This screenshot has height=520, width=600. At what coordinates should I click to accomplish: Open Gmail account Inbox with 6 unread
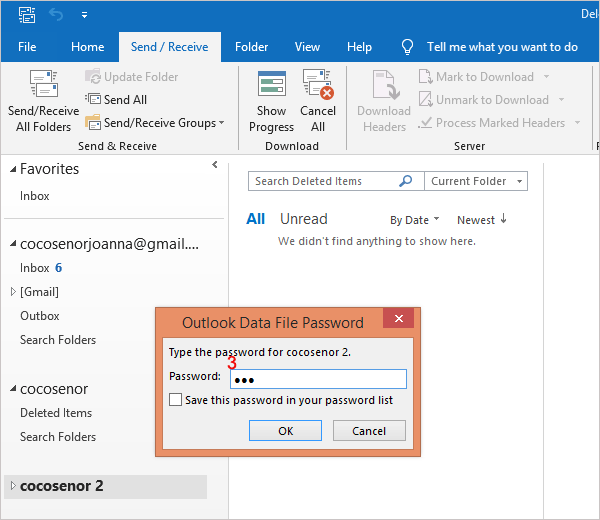pyautogui.click(x=41, y=268)
